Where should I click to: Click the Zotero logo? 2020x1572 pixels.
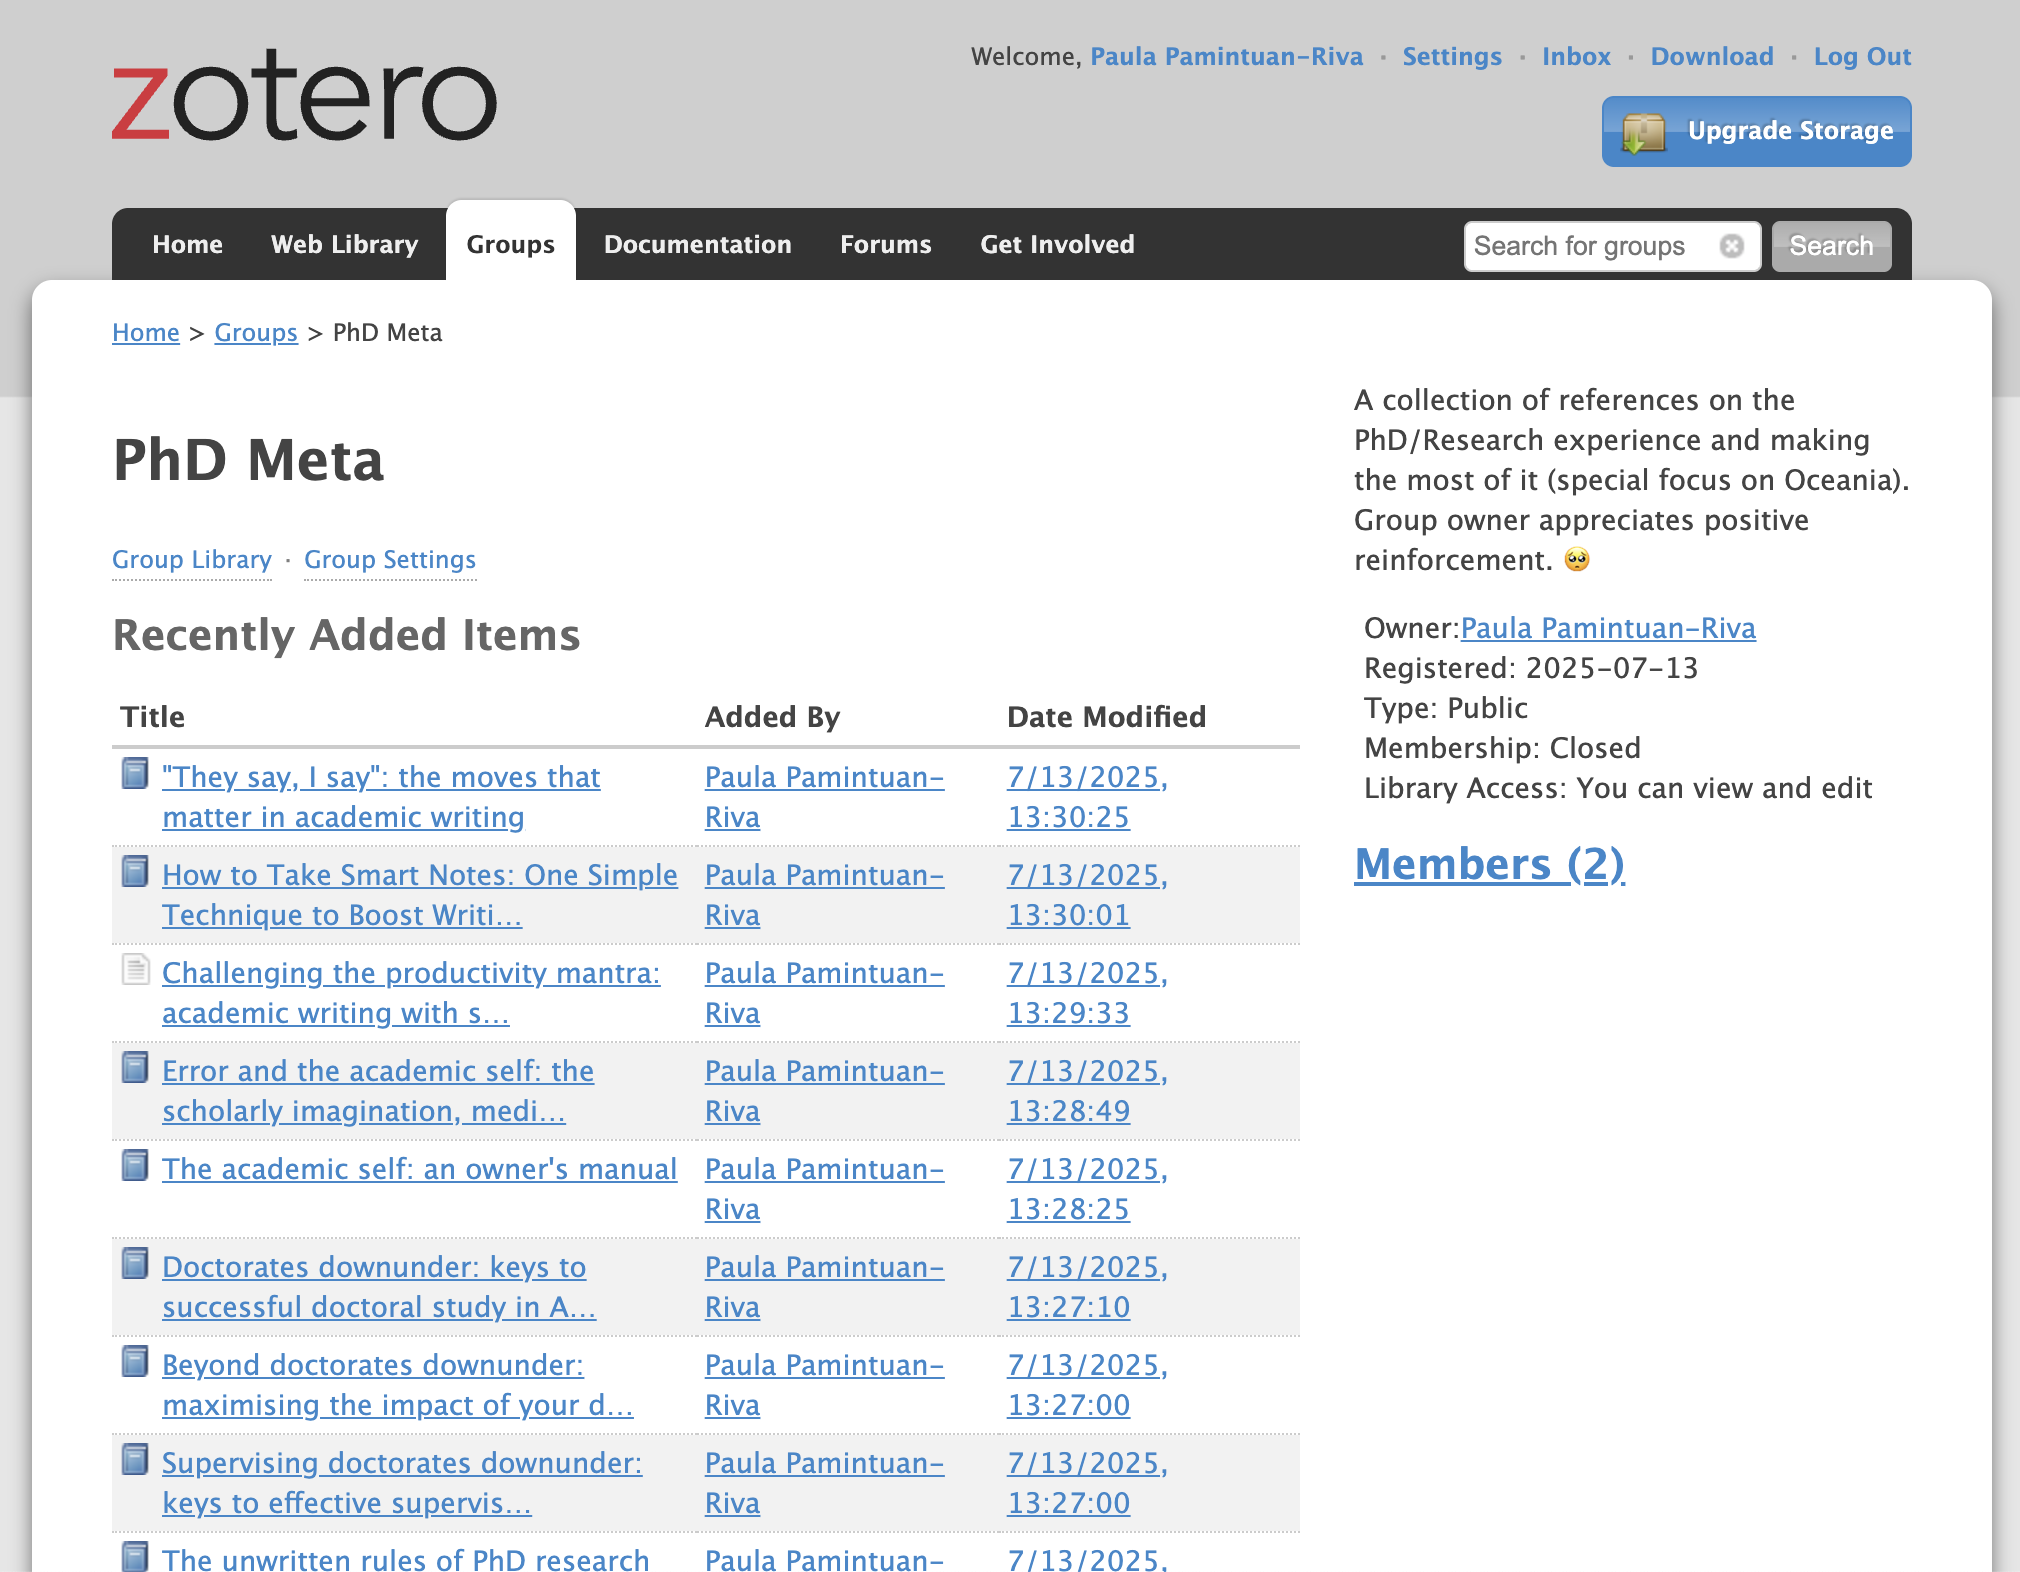[304, 95]
